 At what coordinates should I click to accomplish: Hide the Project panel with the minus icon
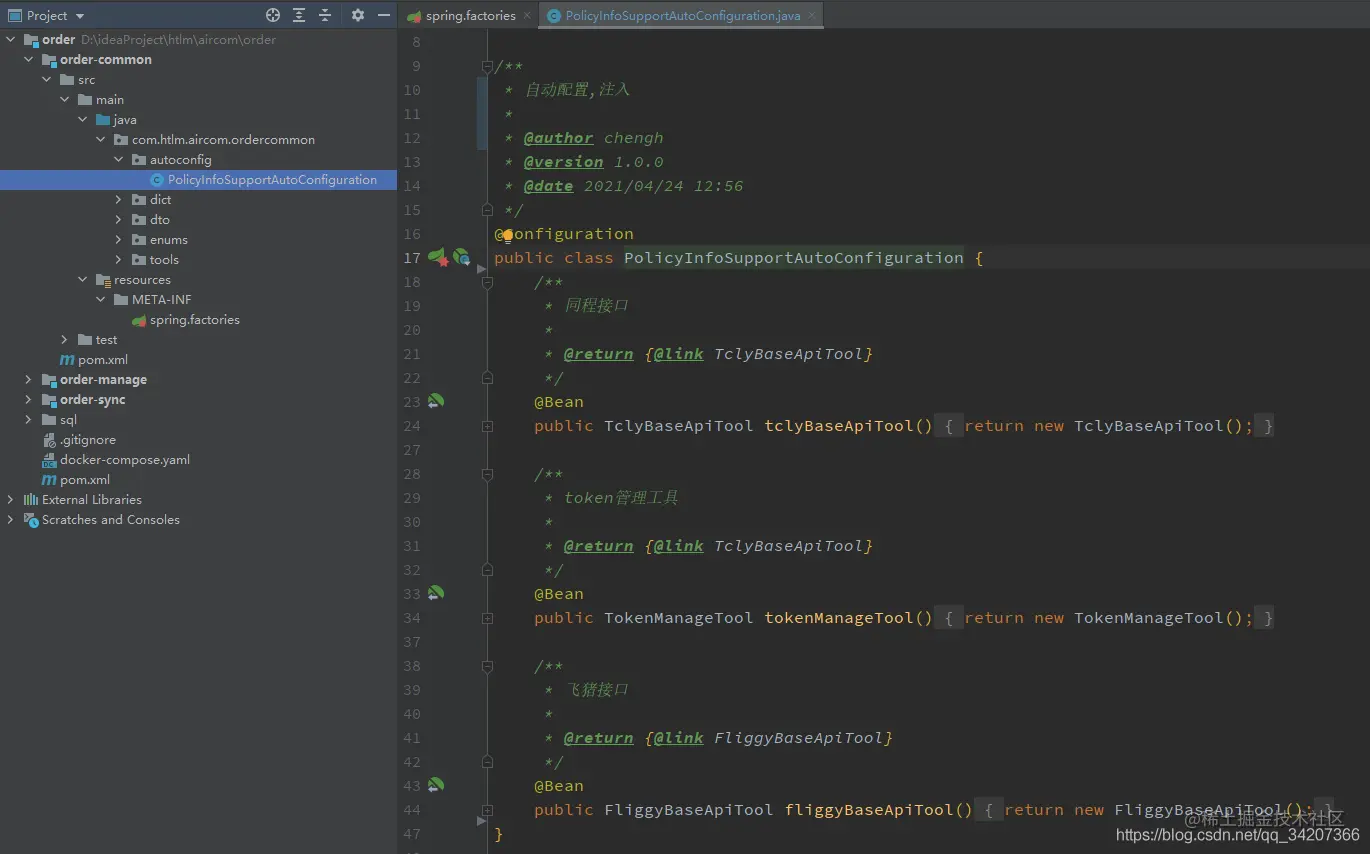(x=384, y=15)
